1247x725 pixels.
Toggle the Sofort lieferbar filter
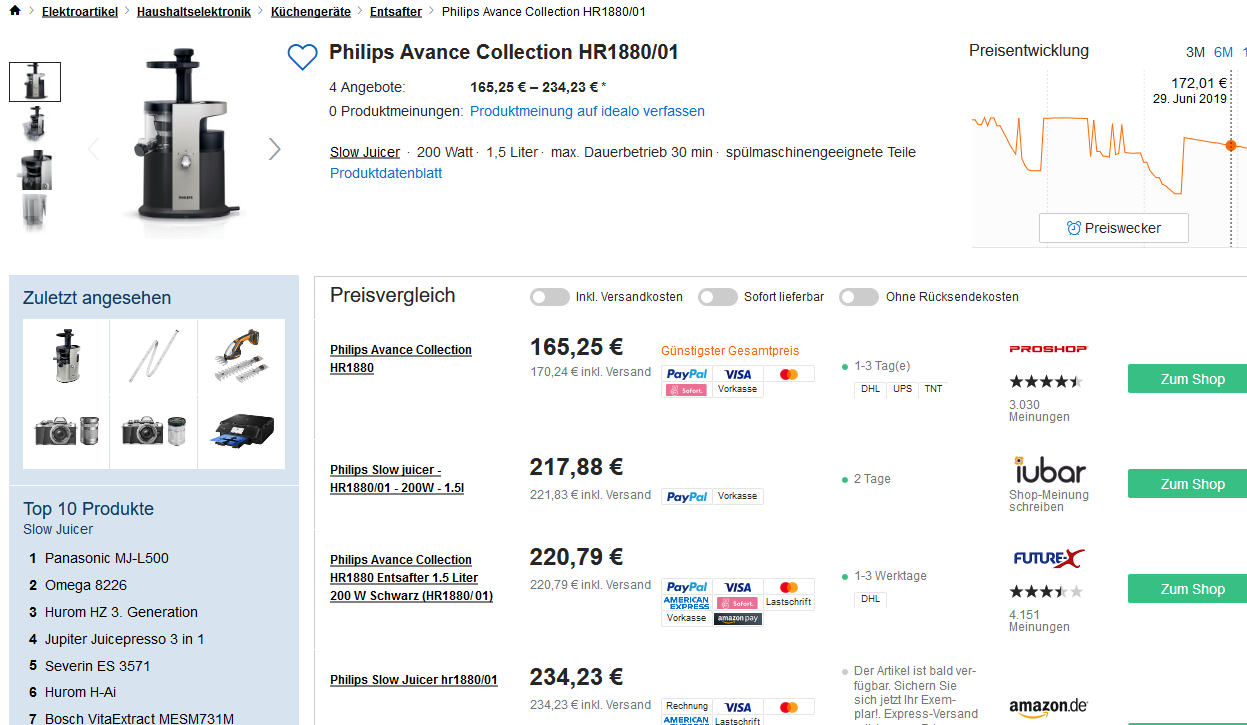[718, 297]
